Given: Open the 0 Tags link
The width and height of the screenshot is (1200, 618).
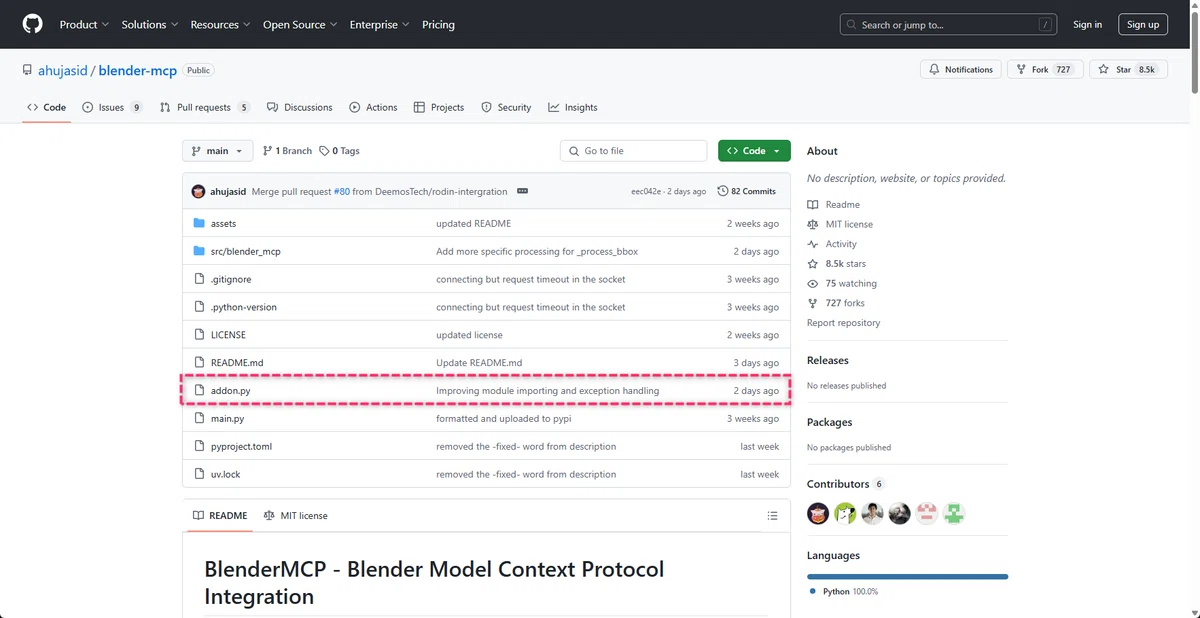Looking at the screenshot, I should coord(339,151).
